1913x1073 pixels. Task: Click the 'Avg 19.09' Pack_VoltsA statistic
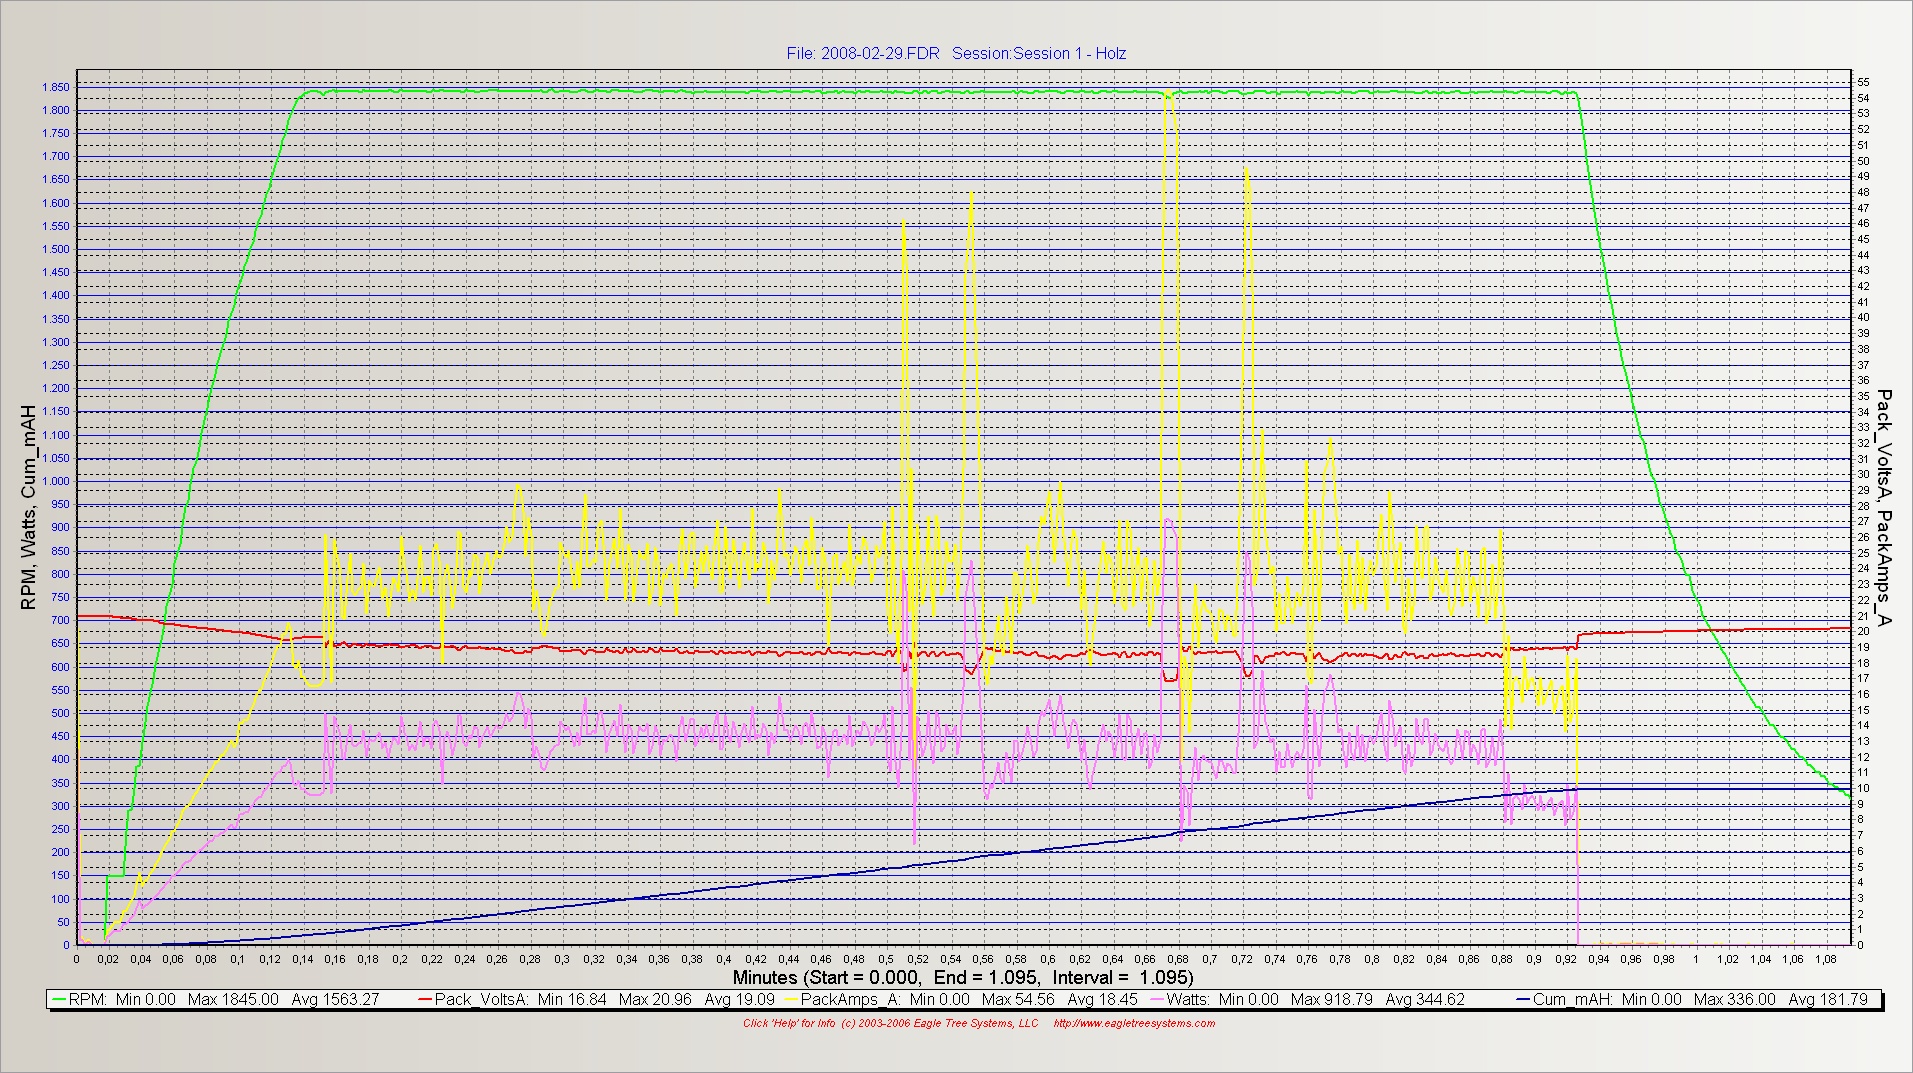pos(740,999)
